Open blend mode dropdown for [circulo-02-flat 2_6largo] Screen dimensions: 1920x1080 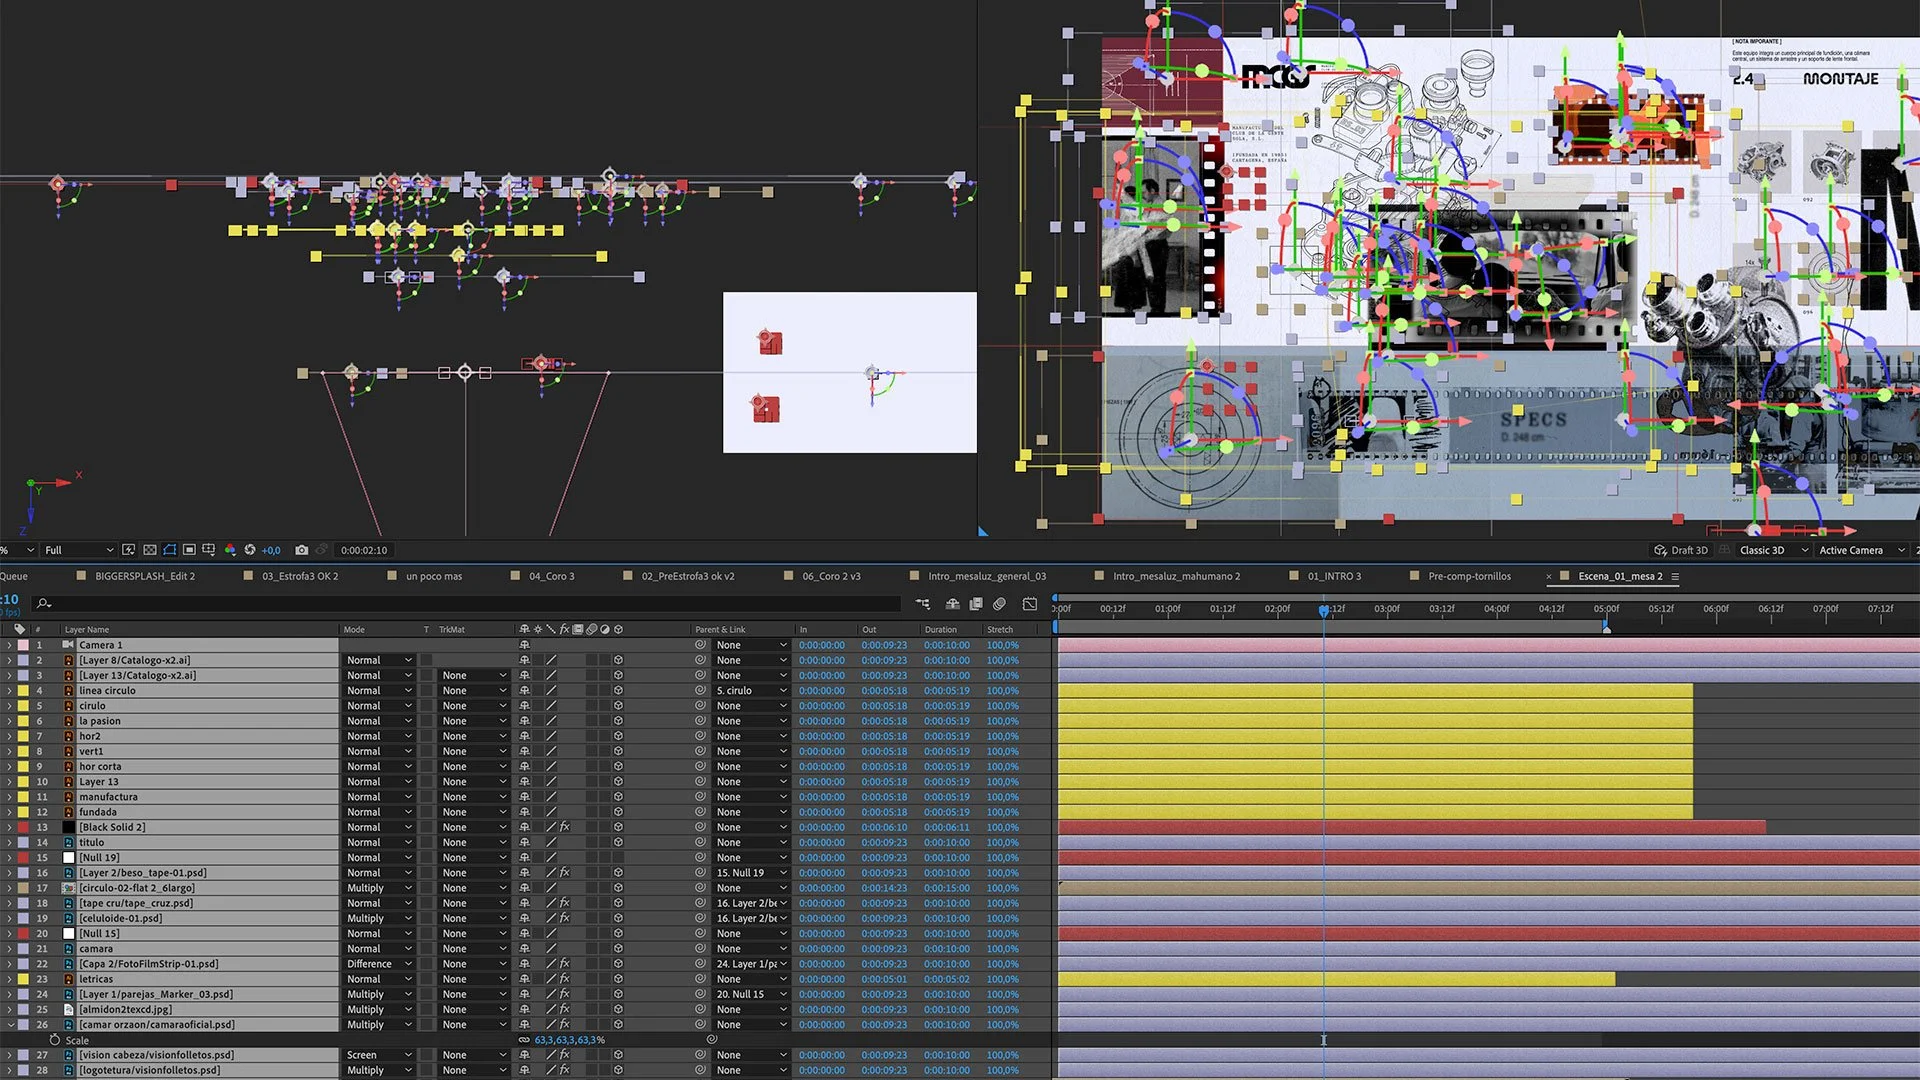pos(379,888)
